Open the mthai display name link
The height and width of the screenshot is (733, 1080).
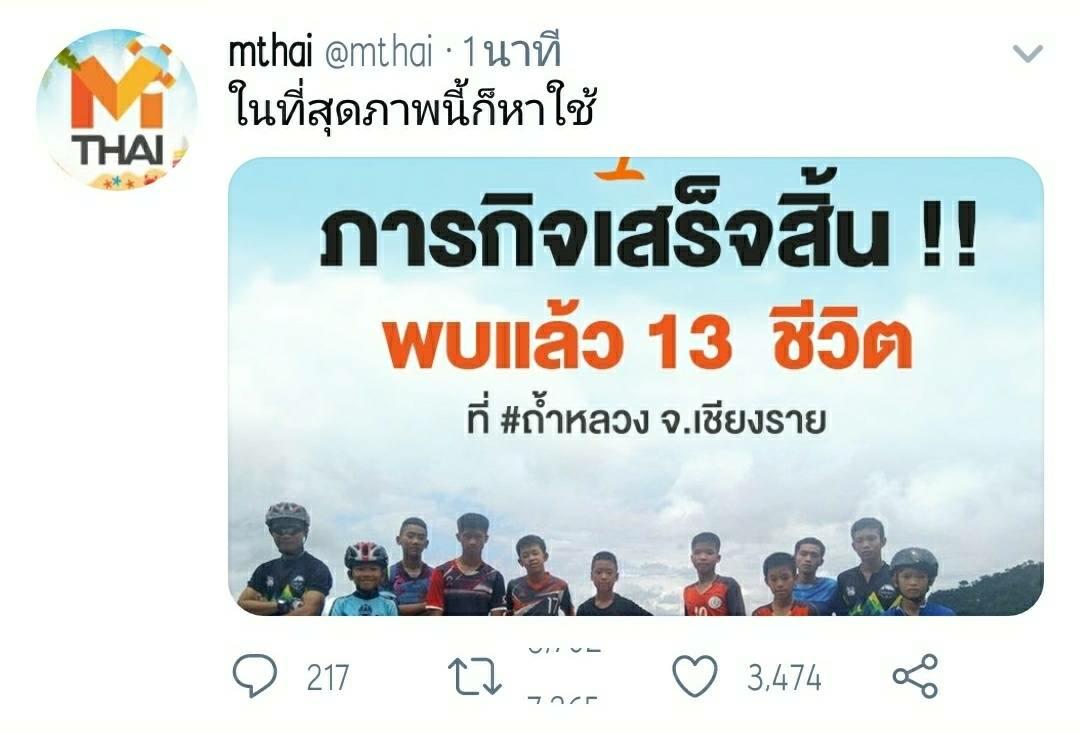pyautogui.click(x=270, y=52)
